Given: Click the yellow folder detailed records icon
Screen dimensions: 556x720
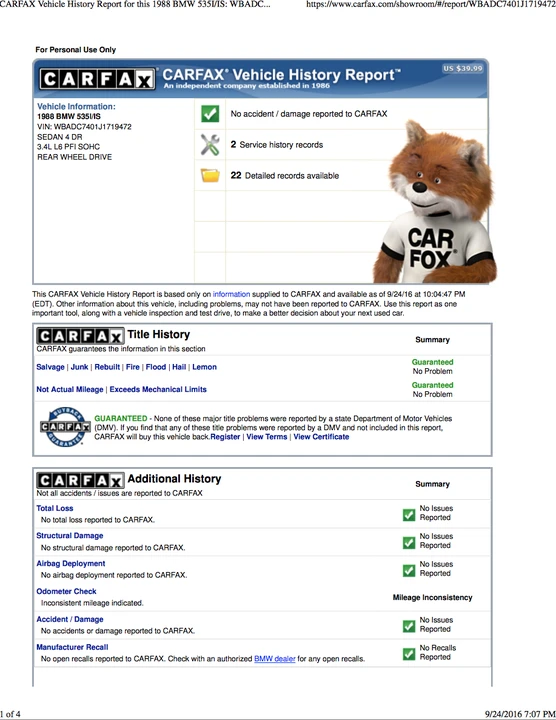Looking at the screenshot, I should coord(210,175).
